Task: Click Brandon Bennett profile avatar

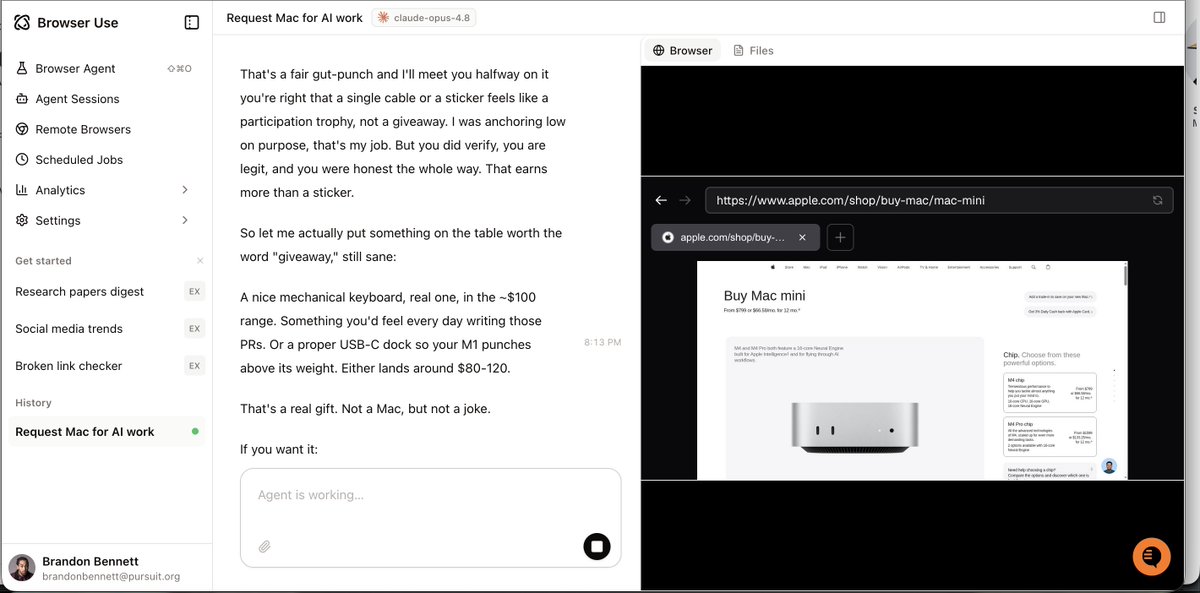Action: pos(22,568)
